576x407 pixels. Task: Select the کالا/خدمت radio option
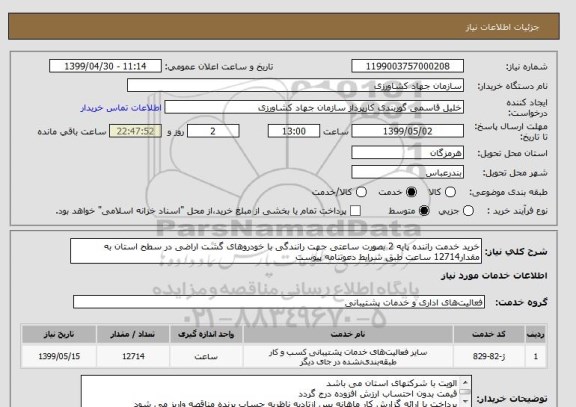pyautogui.click(x=361, y=192)
